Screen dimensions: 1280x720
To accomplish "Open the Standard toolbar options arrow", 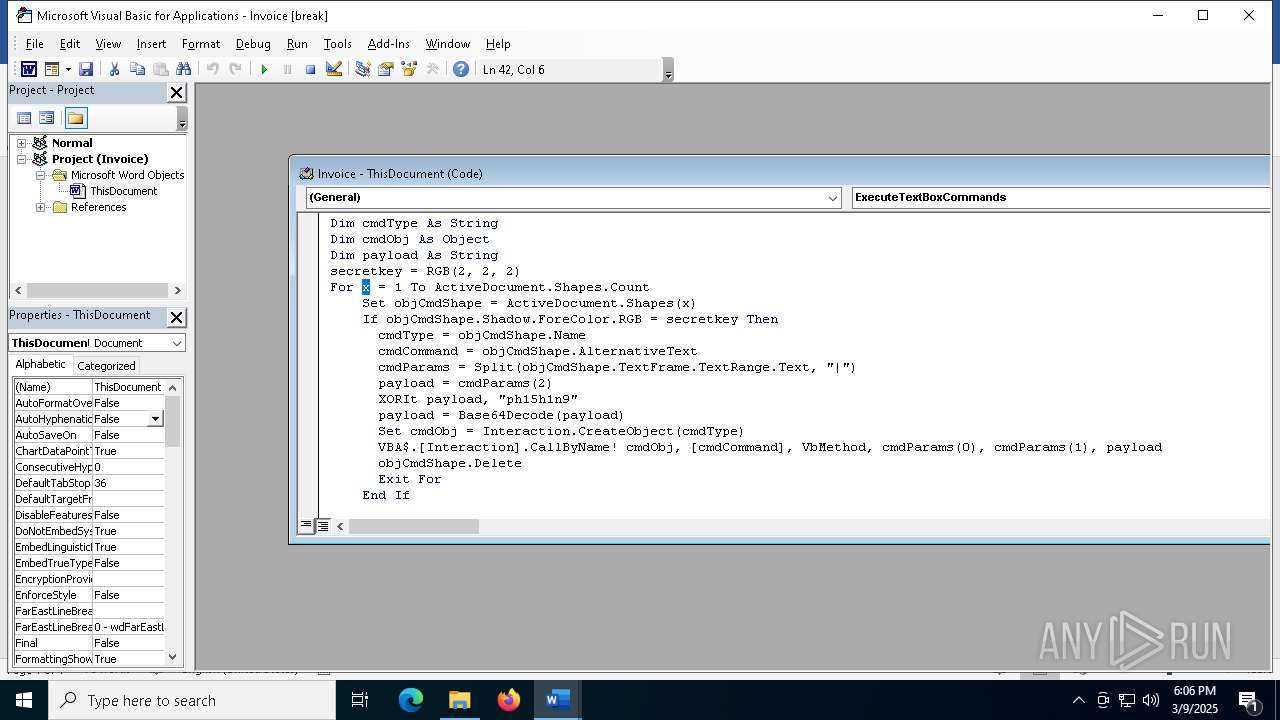I will (668, 70).
